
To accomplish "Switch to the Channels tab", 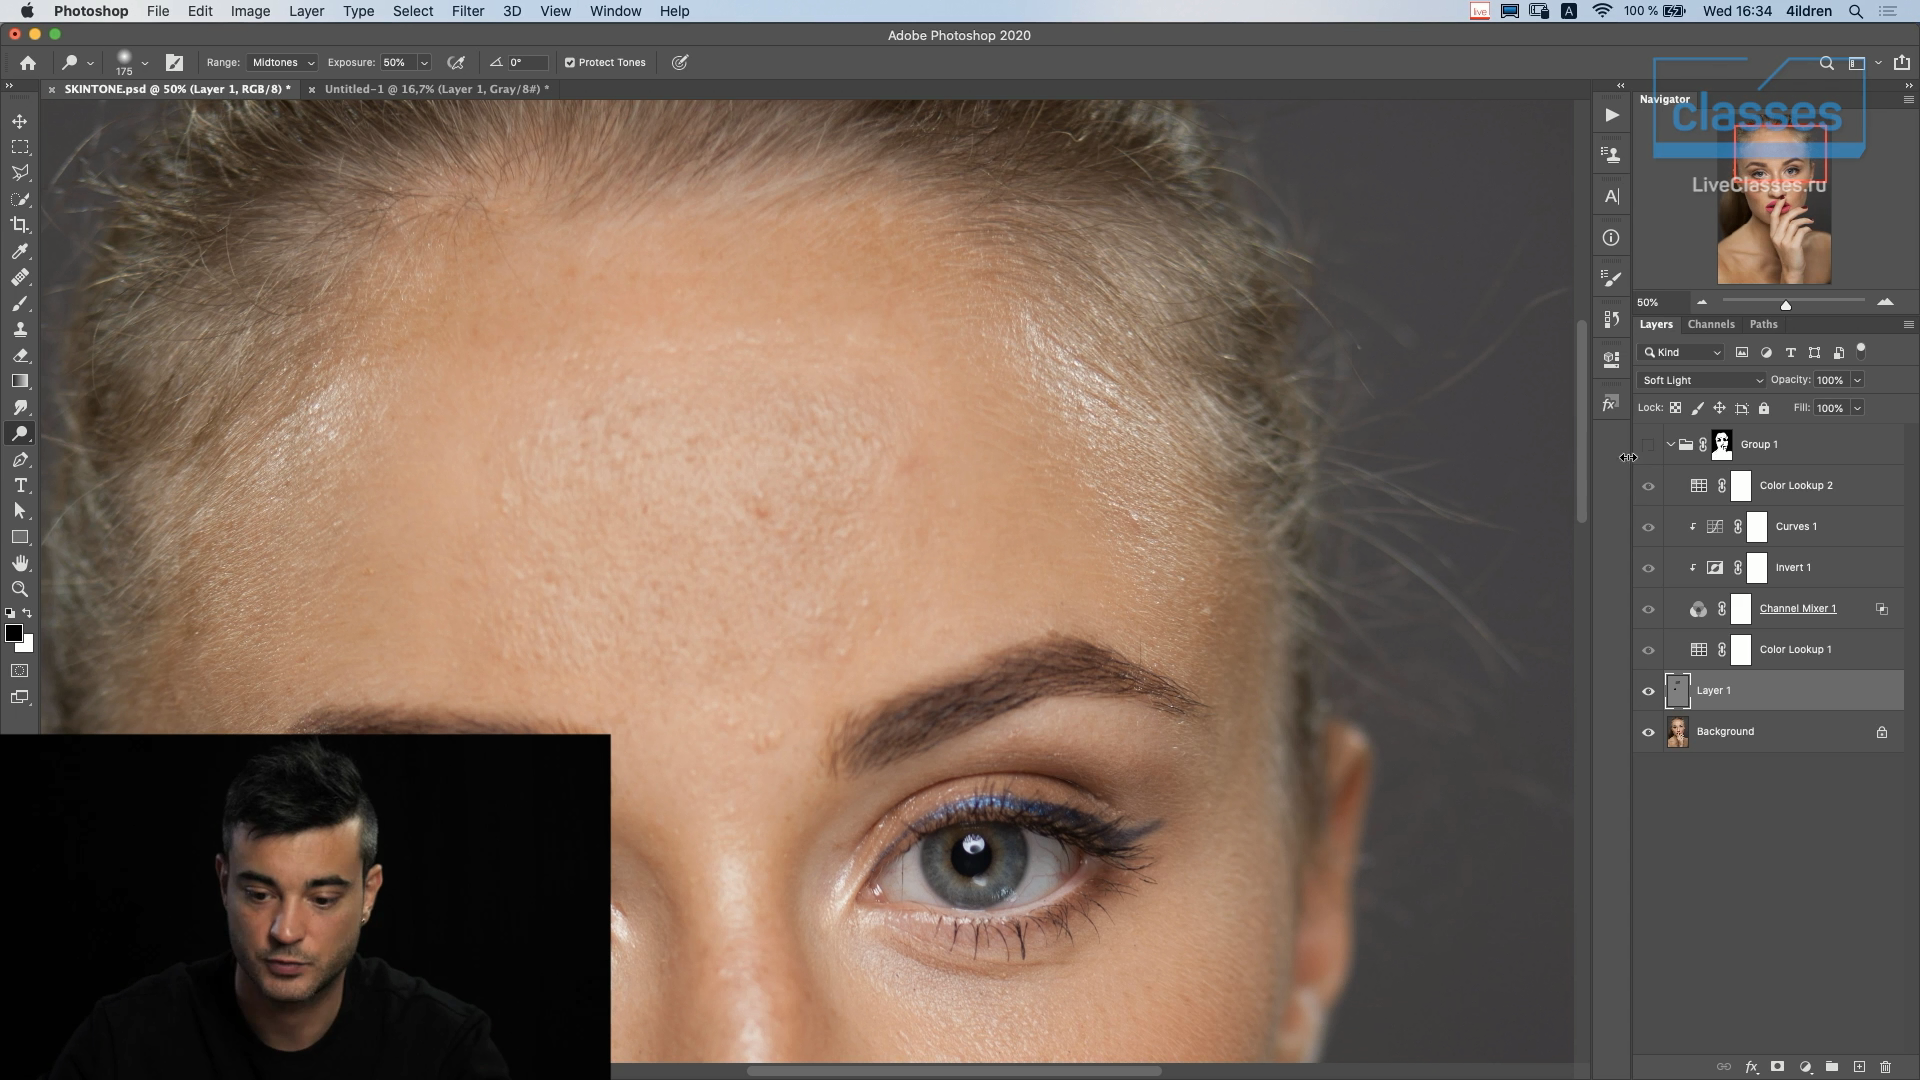I will click(x=1710, y=324).
